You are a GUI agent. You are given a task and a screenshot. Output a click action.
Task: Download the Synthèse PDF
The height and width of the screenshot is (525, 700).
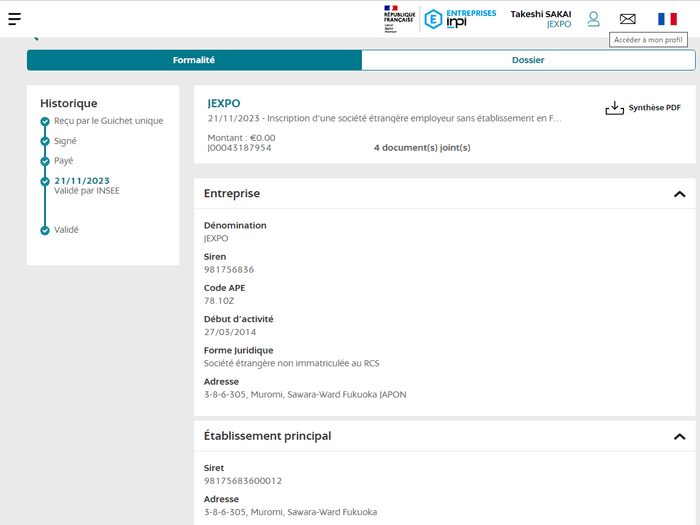(643, 108)
